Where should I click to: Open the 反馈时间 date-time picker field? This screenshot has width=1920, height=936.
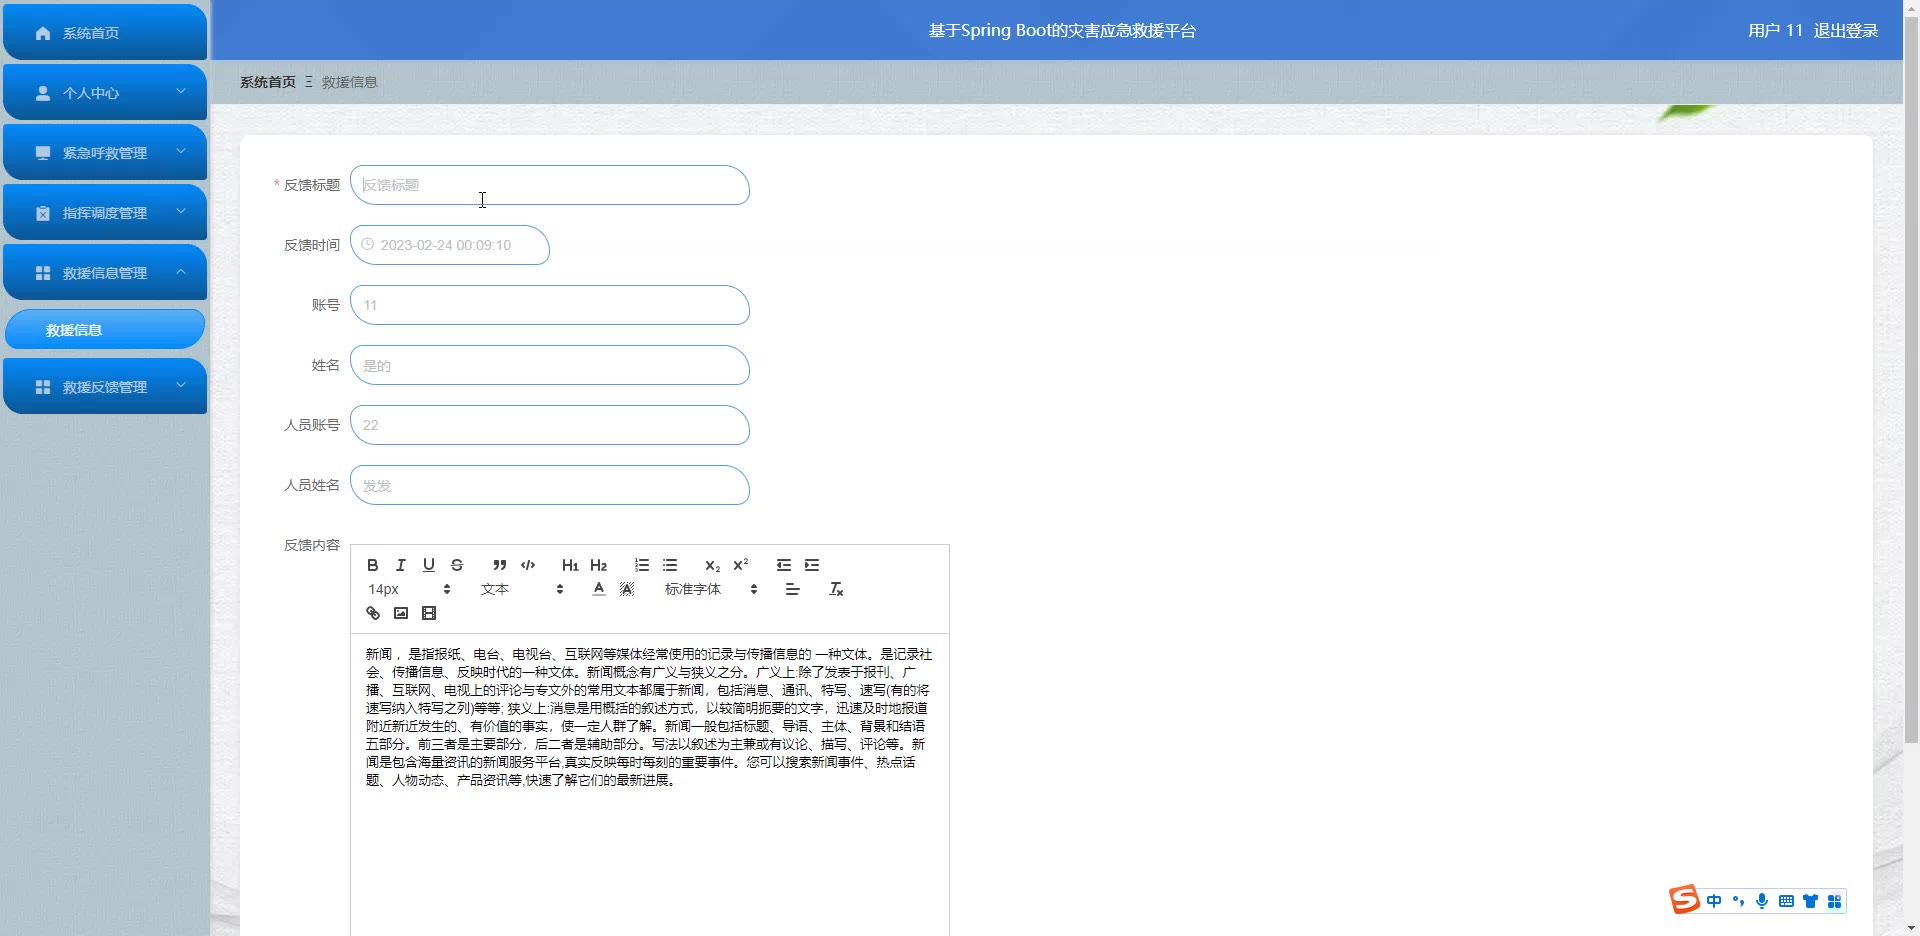click(450, 245)
